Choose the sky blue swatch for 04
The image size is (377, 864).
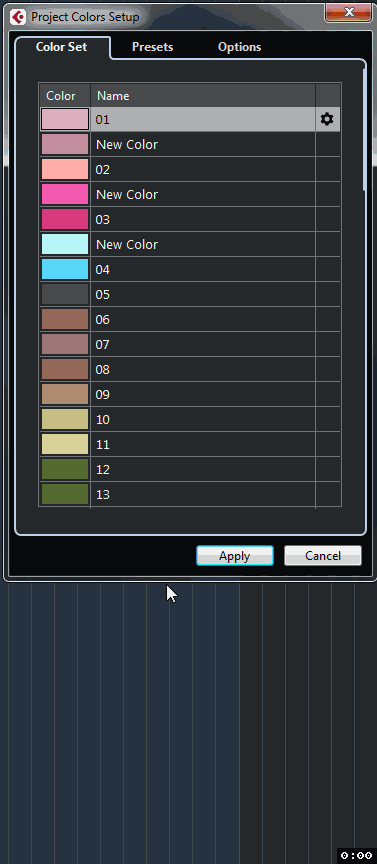[65, 269]
